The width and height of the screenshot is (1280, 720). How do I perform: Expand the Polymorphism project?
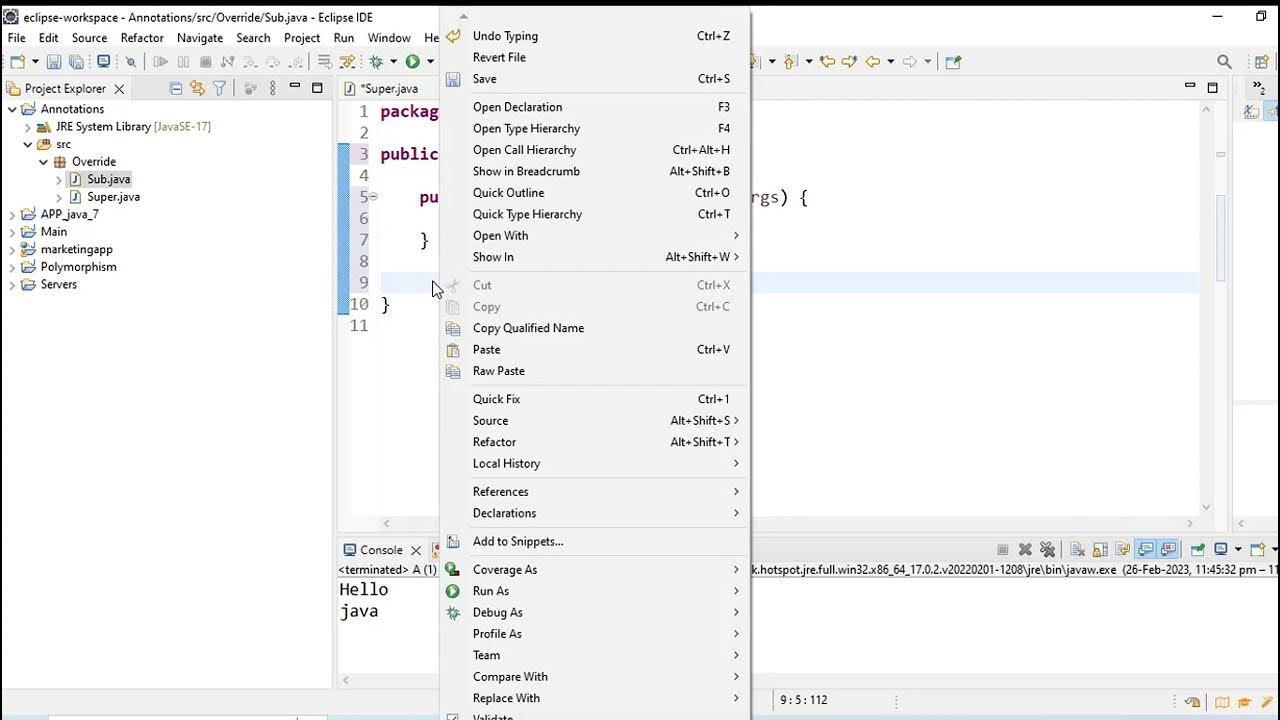12,267
